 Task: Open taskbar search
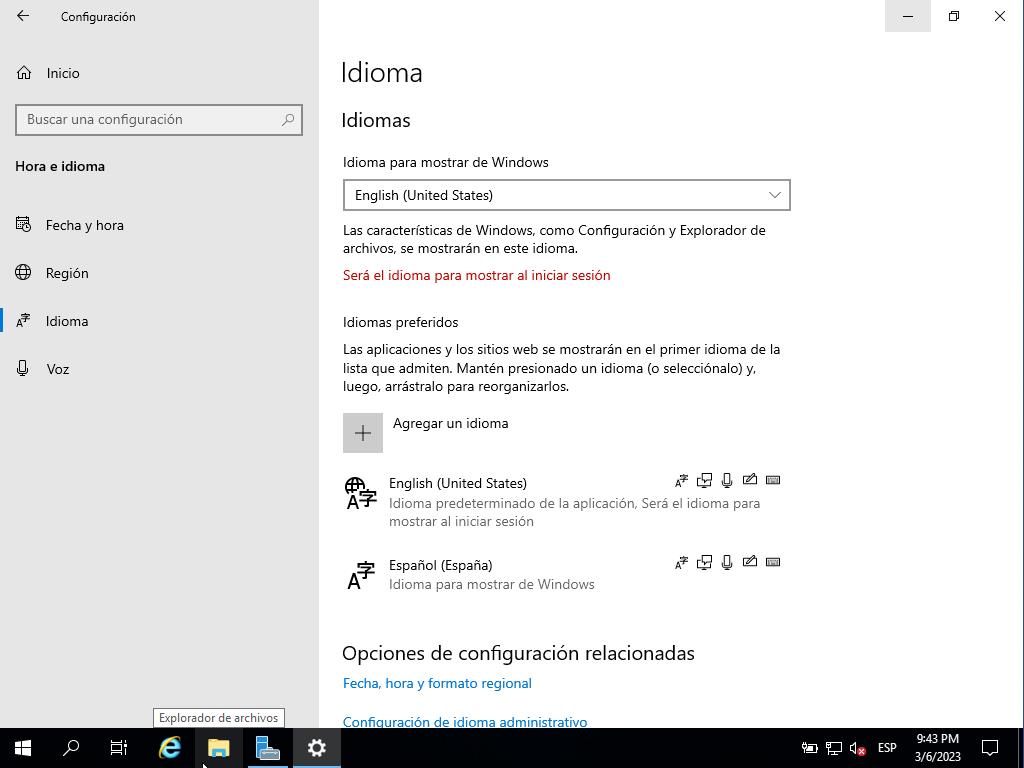[71, 748]
